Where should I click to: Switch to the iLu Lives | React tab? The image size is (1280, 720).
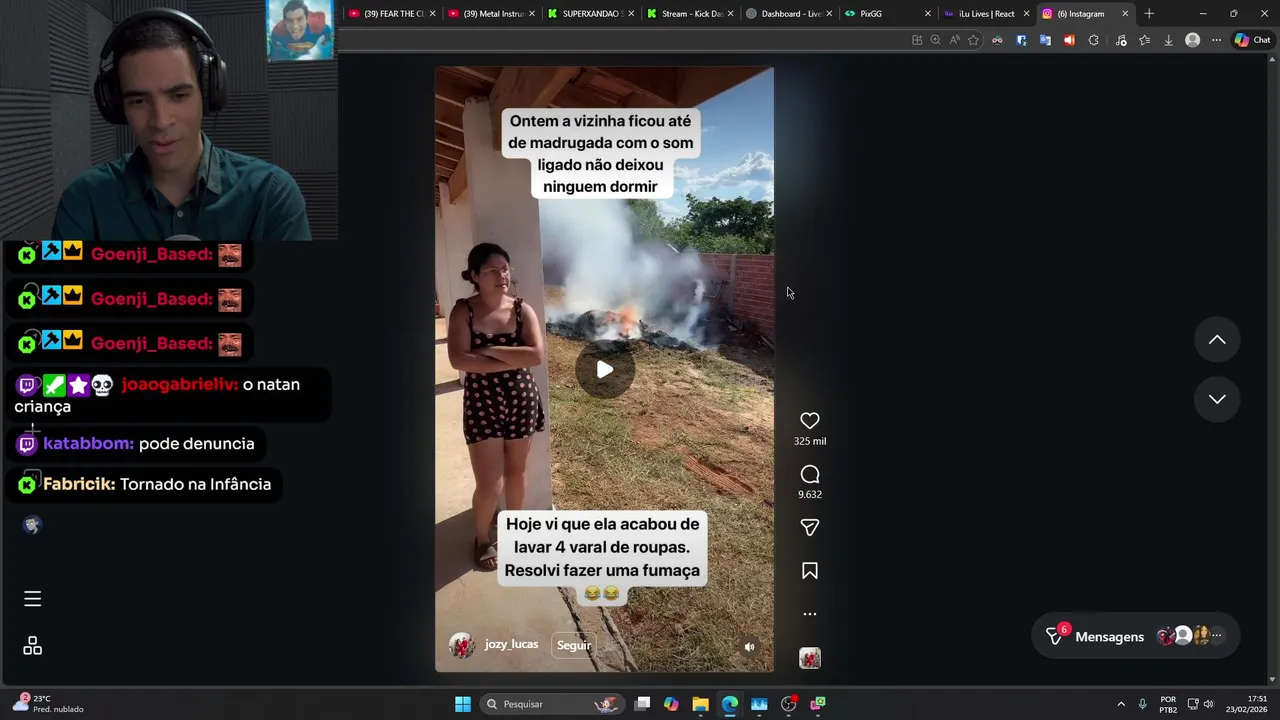(986, 14)
